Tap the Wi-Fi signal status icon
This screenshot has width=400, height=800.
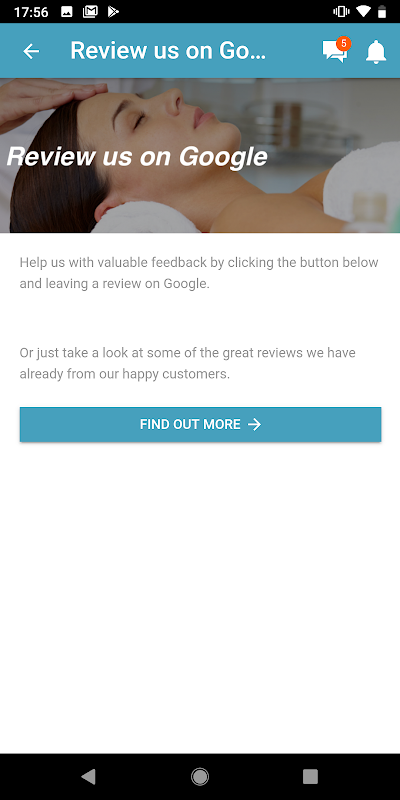click(363, 12)
